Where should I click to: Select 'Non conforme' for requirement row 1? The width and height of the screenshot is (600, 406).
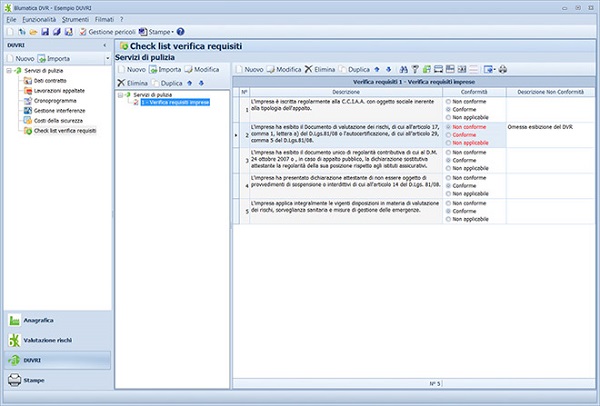(x=449, y=101)
